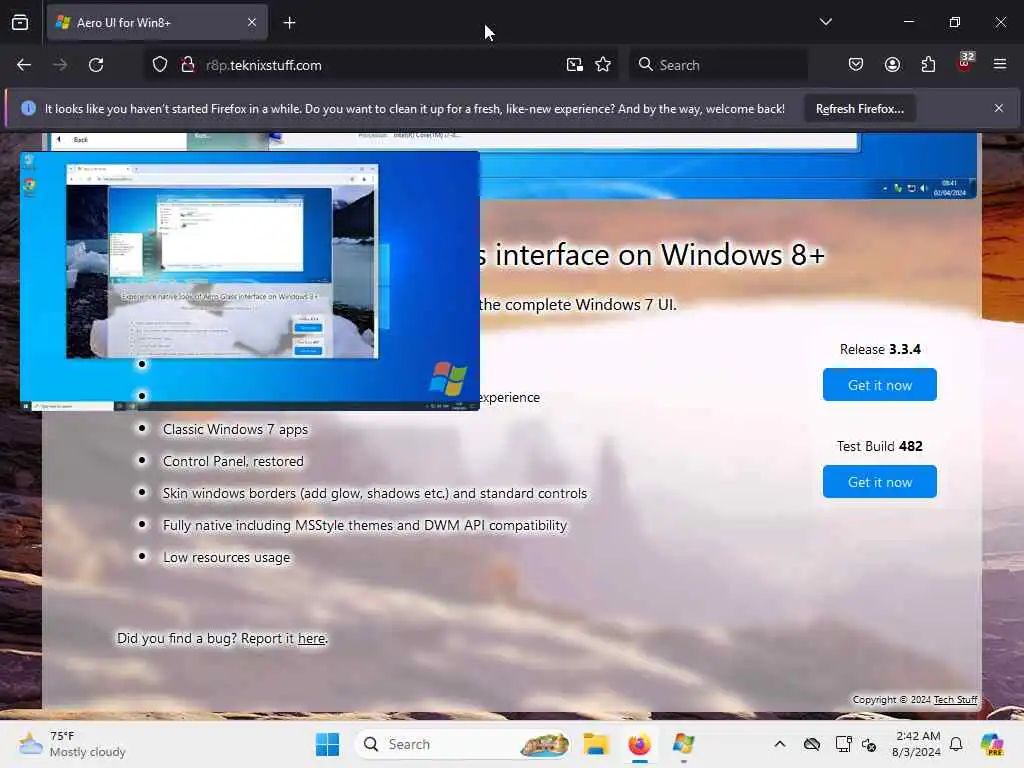This screenshot has width=1024, height=768.
Task: Open a new tab with plus button
Action: pyautogui.click(x=290, y=23)
